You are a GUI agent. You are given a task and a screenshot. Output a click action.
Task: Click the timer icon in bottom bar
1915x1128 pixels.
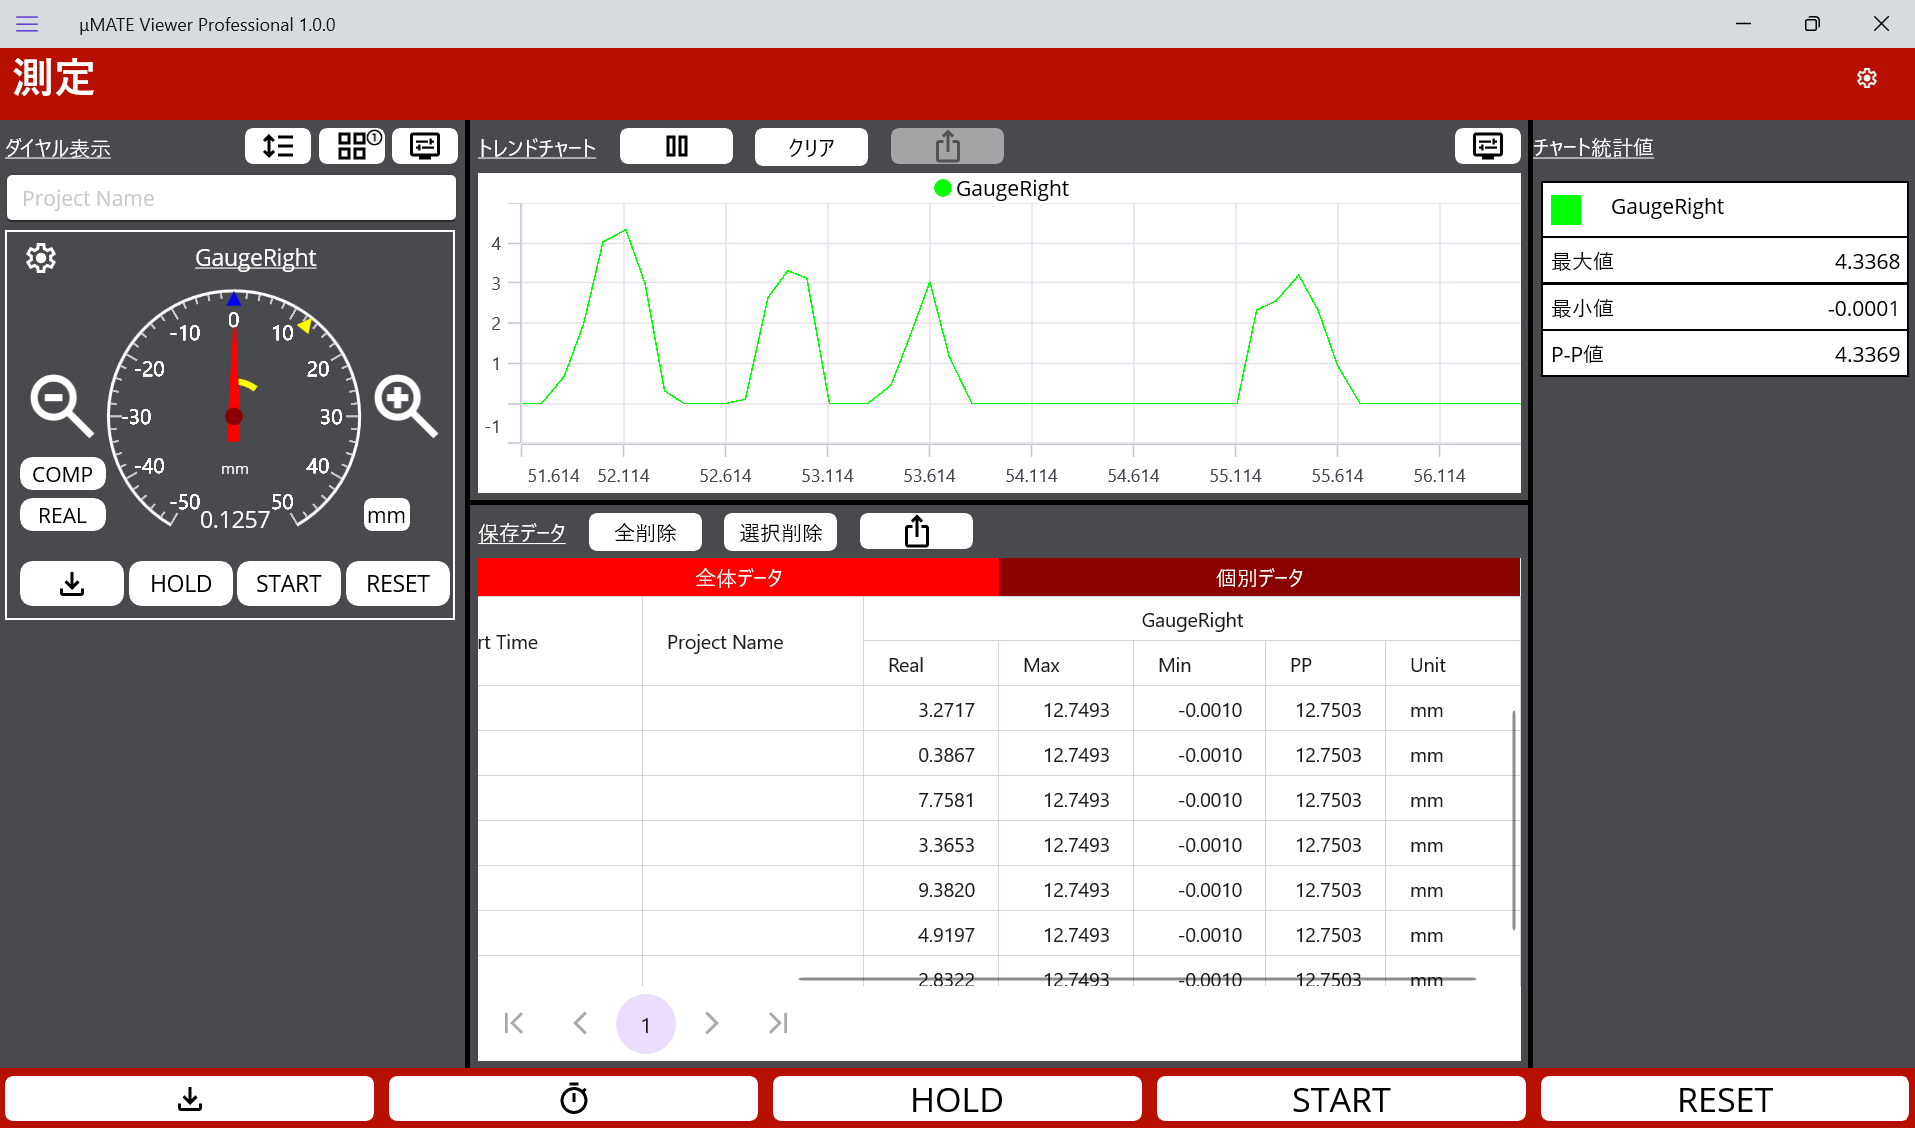tap(573, 1099)
